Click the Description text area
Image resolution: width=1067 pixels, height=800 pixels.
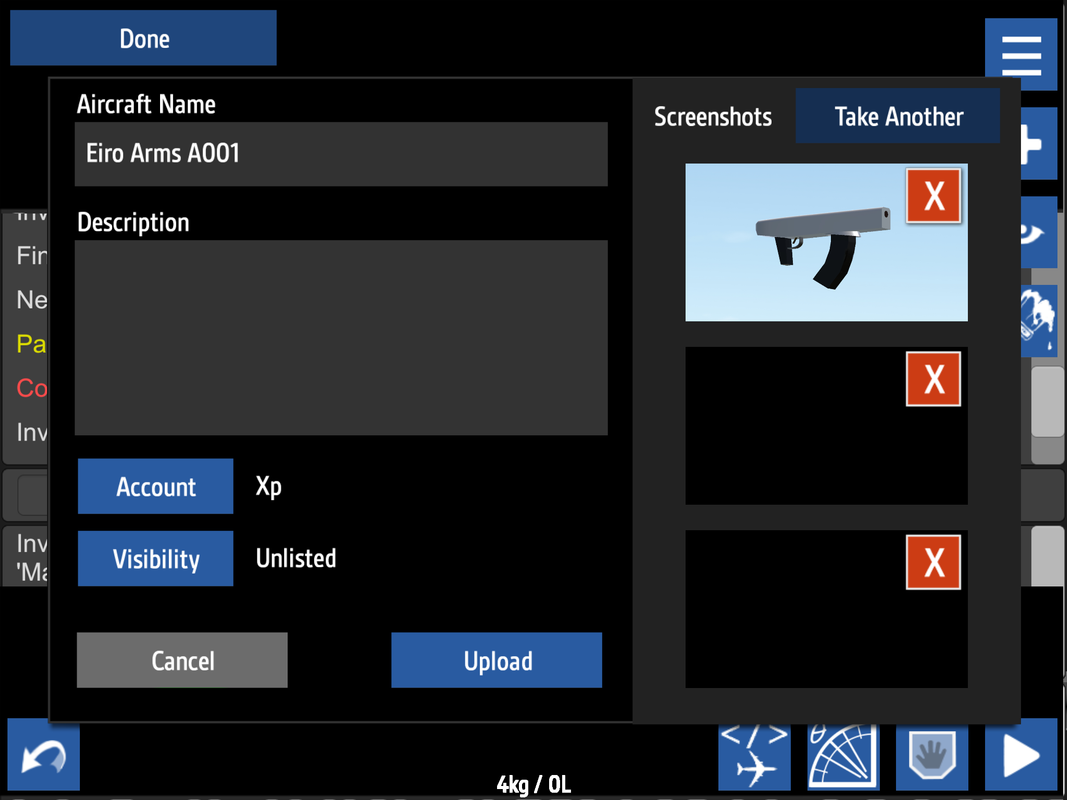[x=341, y=337]
